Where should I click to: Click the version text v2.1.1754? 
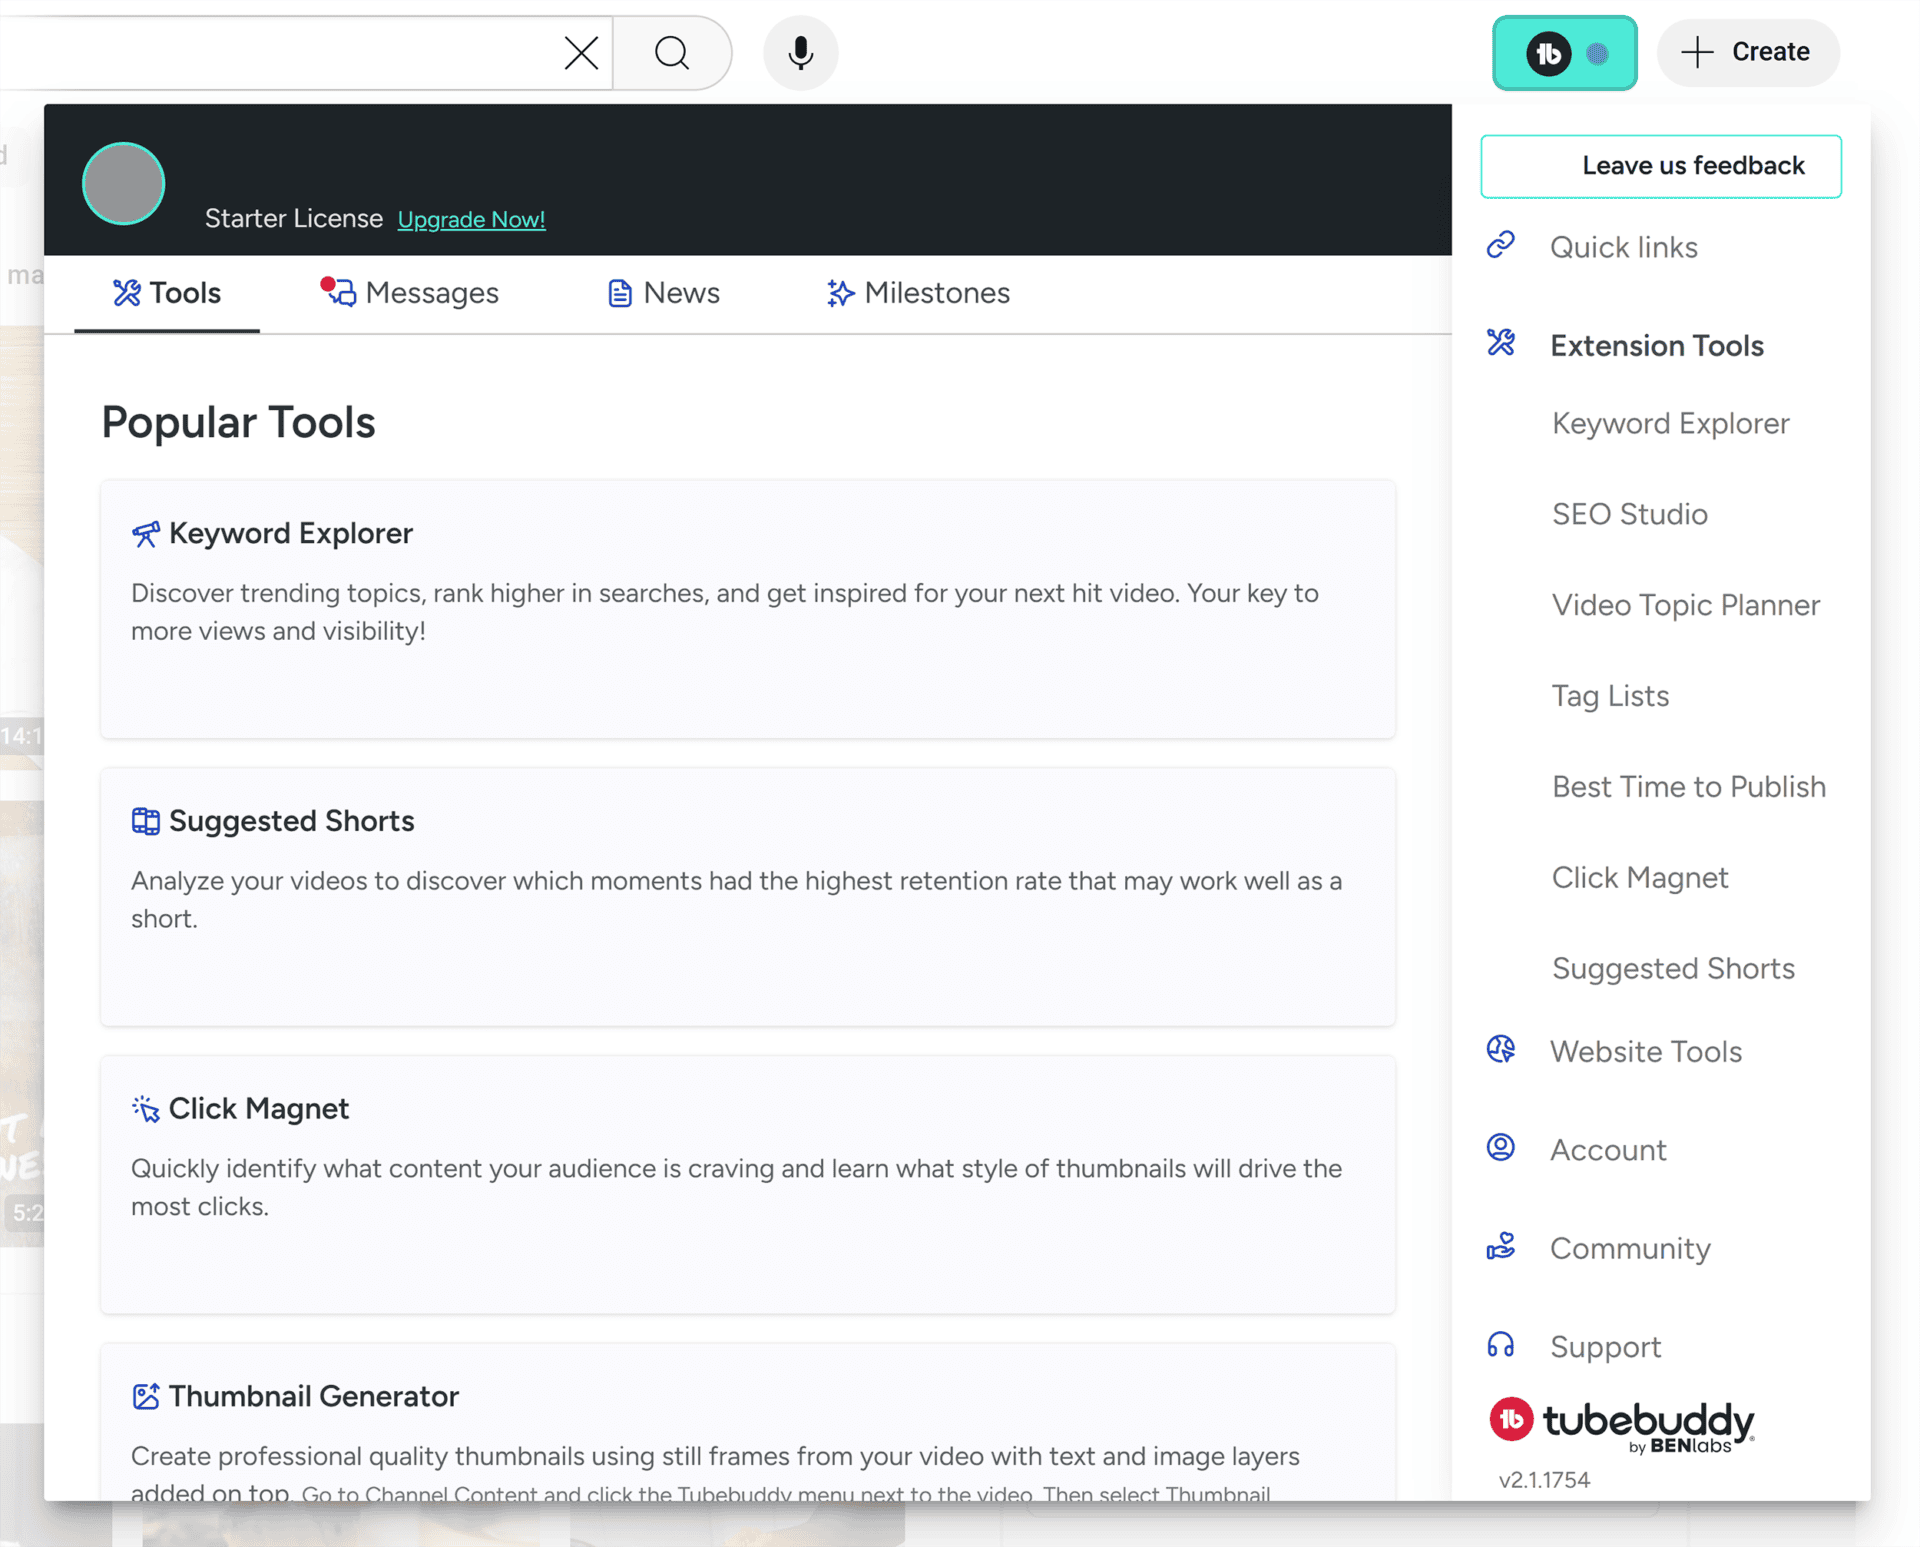1544,1480
